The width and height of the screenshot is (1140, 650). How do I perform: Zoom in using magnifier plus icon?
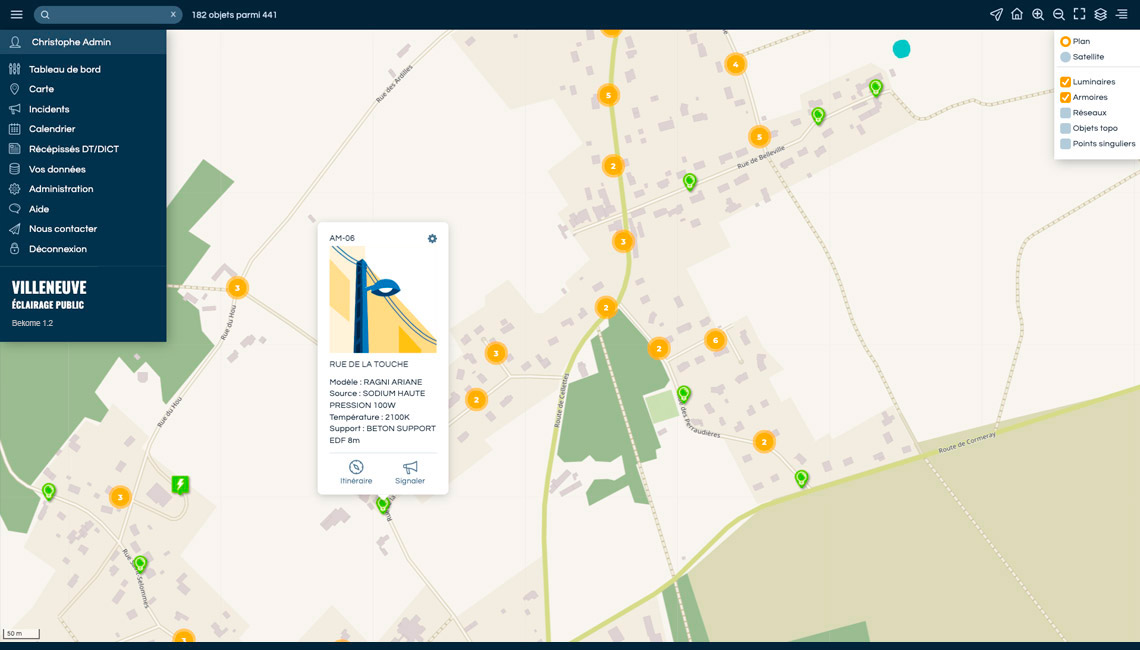pyautogui.click(x=1038, y=15)
